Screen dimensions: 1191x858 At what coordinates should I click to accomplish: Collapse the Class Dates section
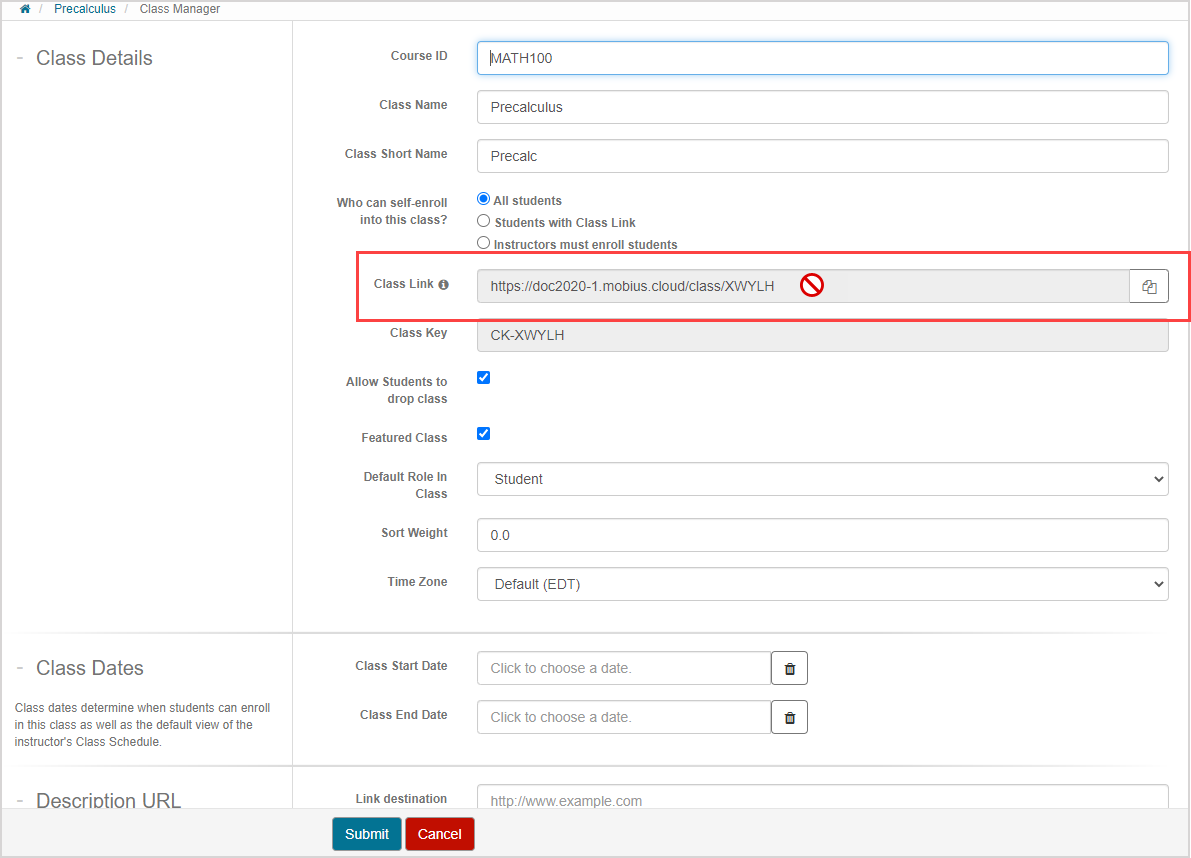[x=20, y=668]
